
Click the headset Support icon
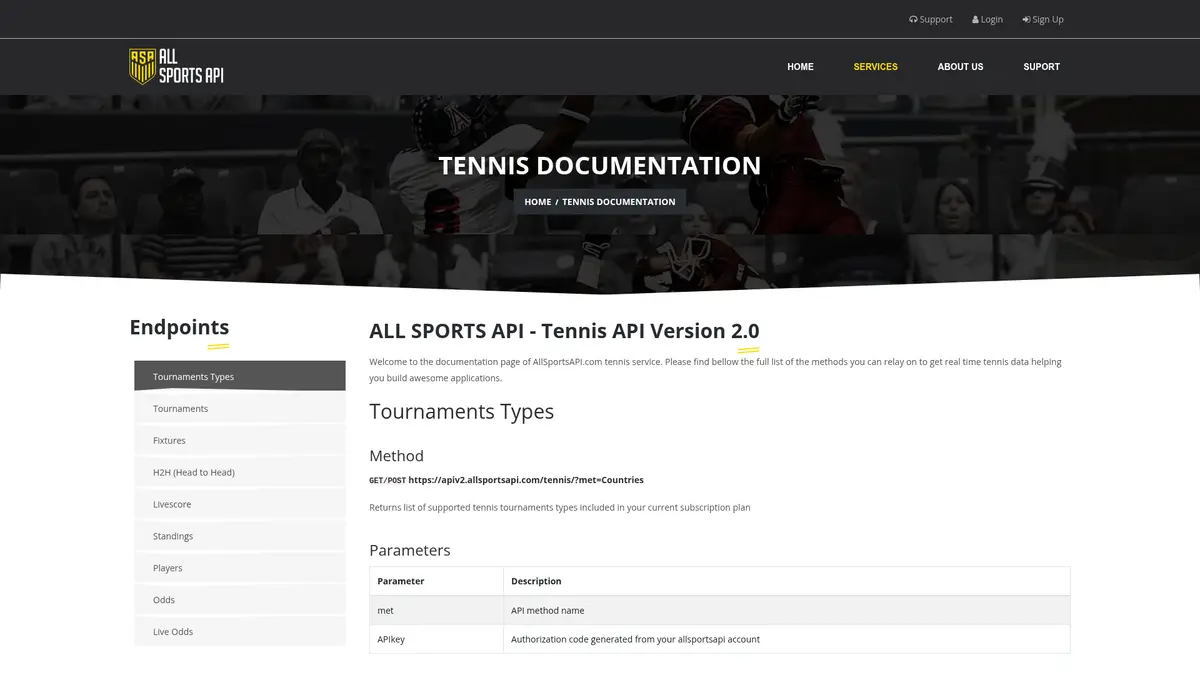(913, 19)
